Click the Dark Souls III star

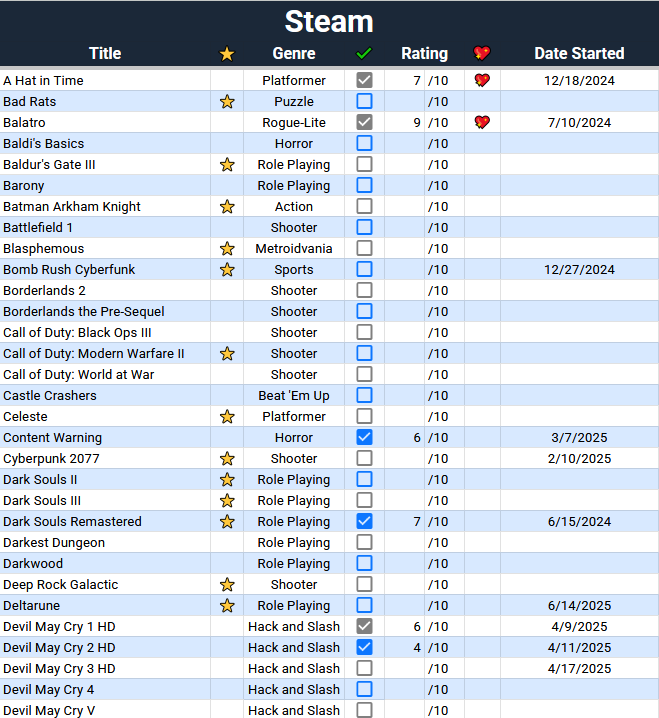click(x=227, y=500)
